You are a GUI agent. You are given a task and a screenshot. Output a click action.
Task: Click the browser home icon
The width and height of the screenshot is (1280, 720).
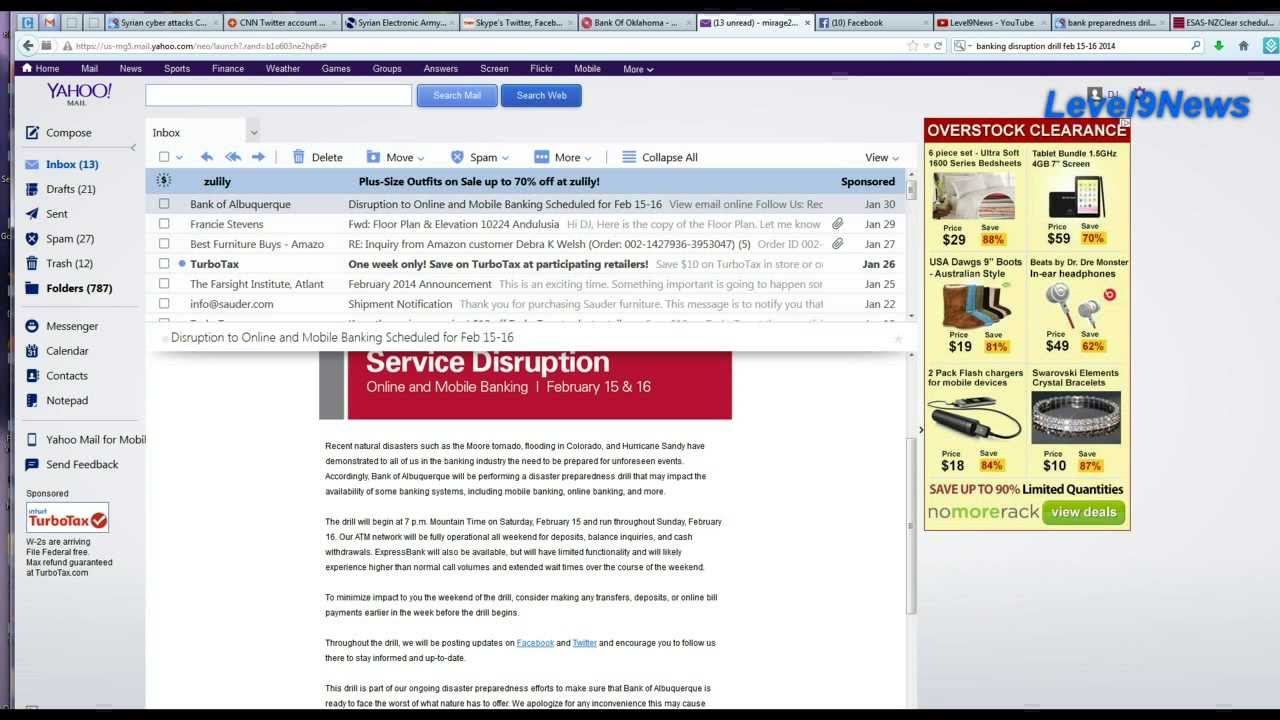pyautogui.click(x=1244, y=45)
